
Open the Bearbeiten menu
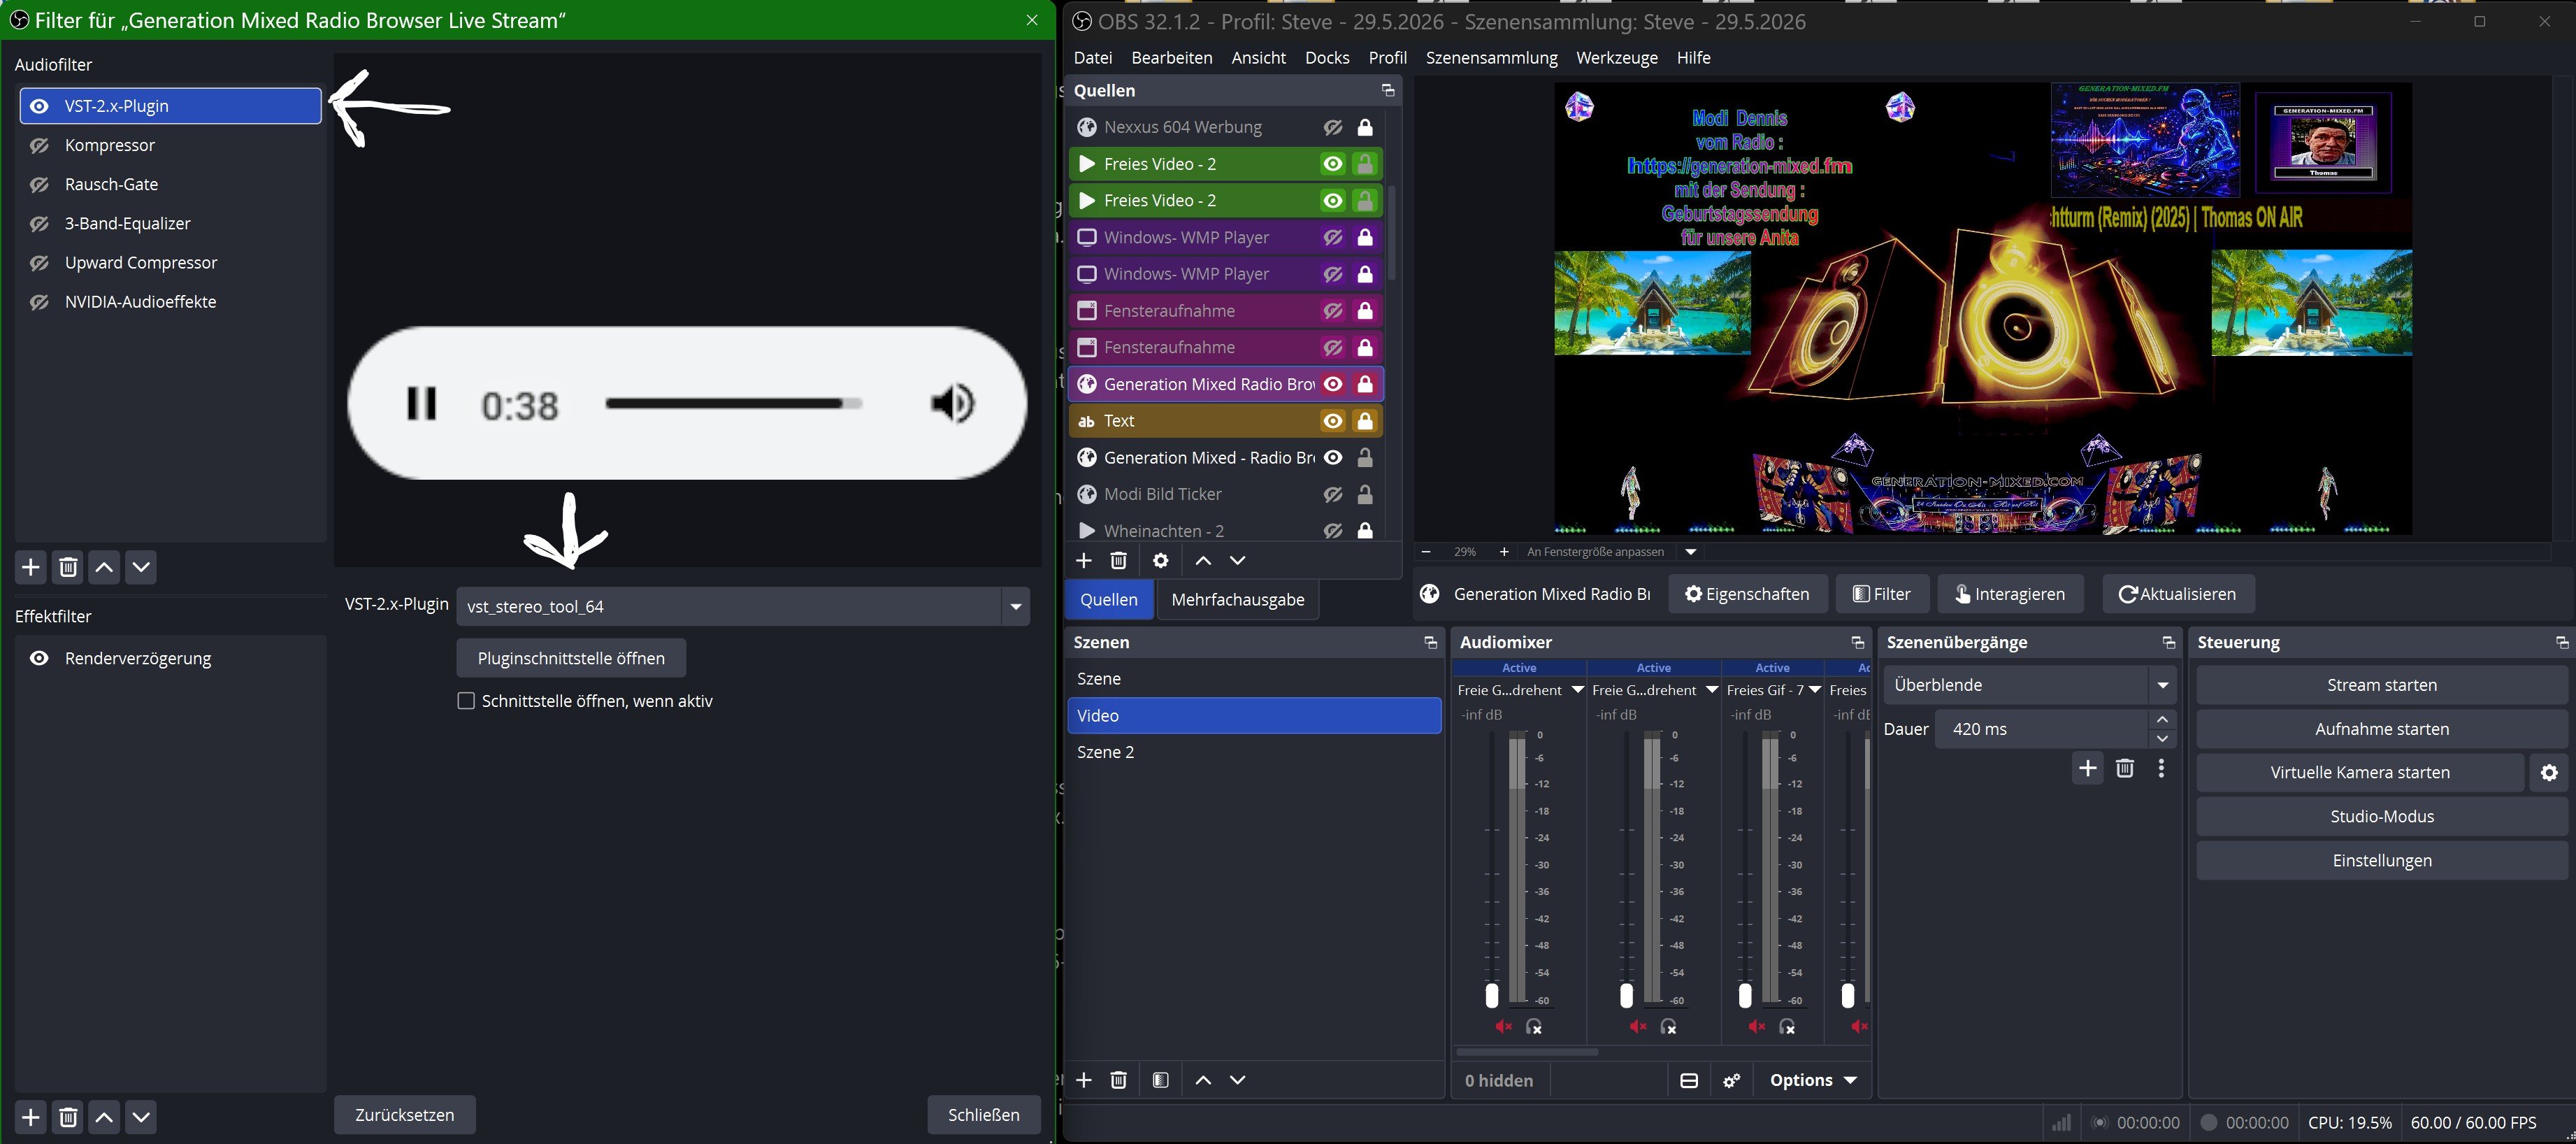pyautogui.click(x=1172, y=58)
